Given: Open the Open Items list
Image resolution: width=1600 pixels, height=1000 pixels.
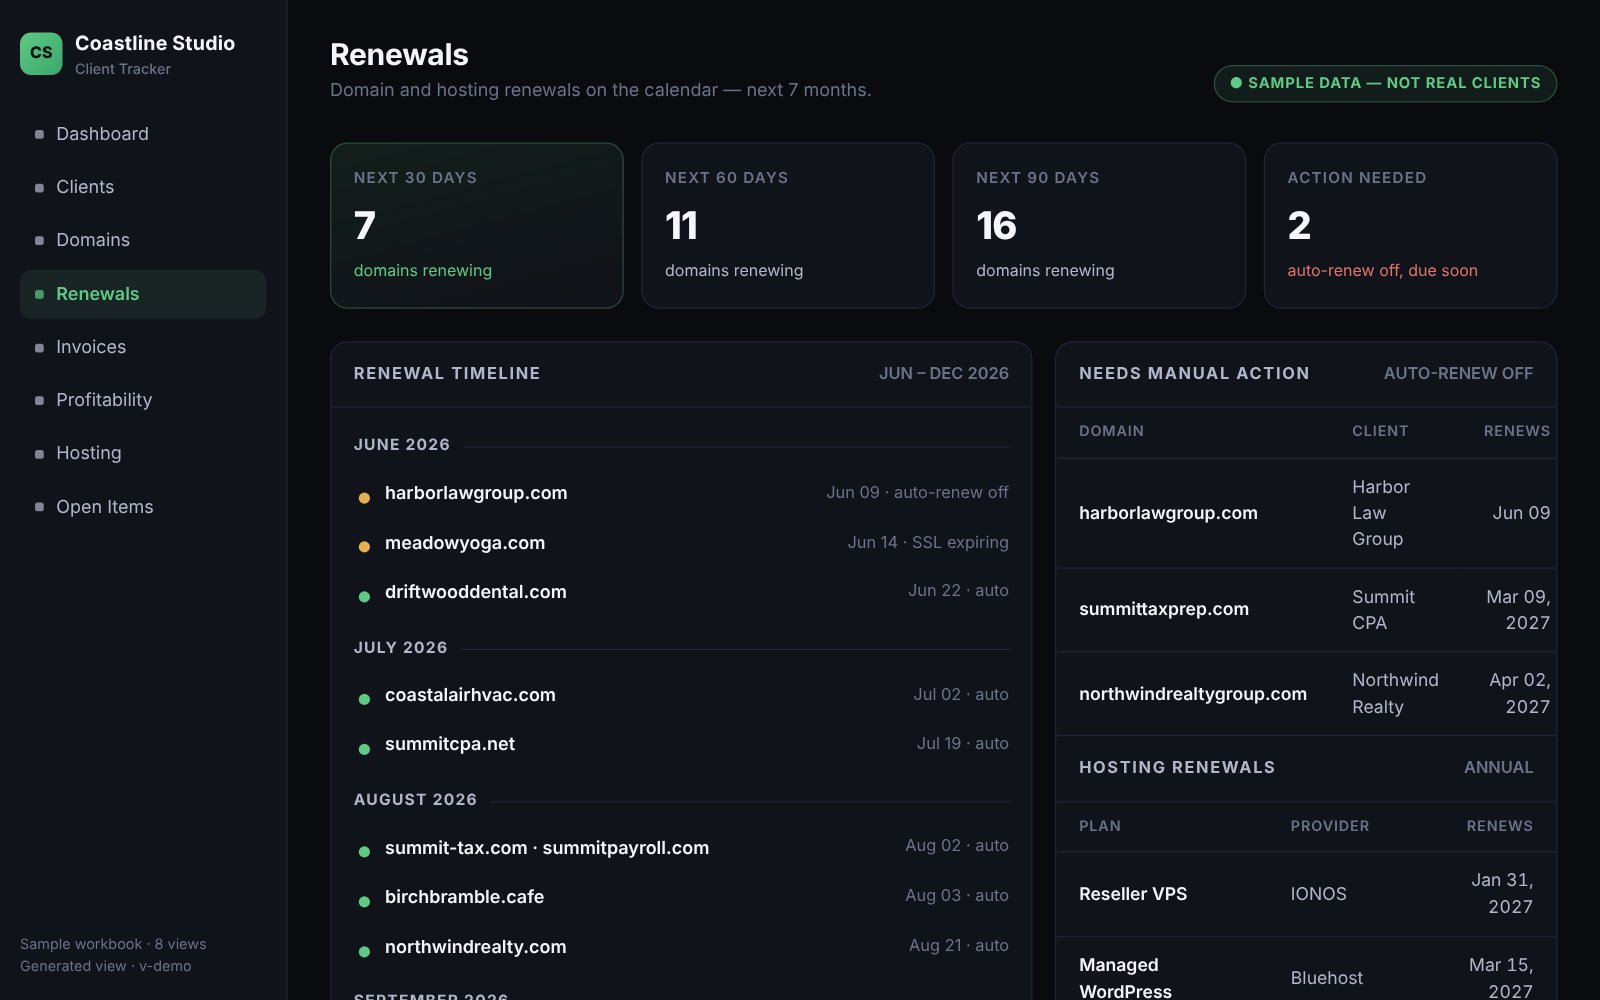Looking at the screenshot, I should pyautogui.click(x=143, y=507).
